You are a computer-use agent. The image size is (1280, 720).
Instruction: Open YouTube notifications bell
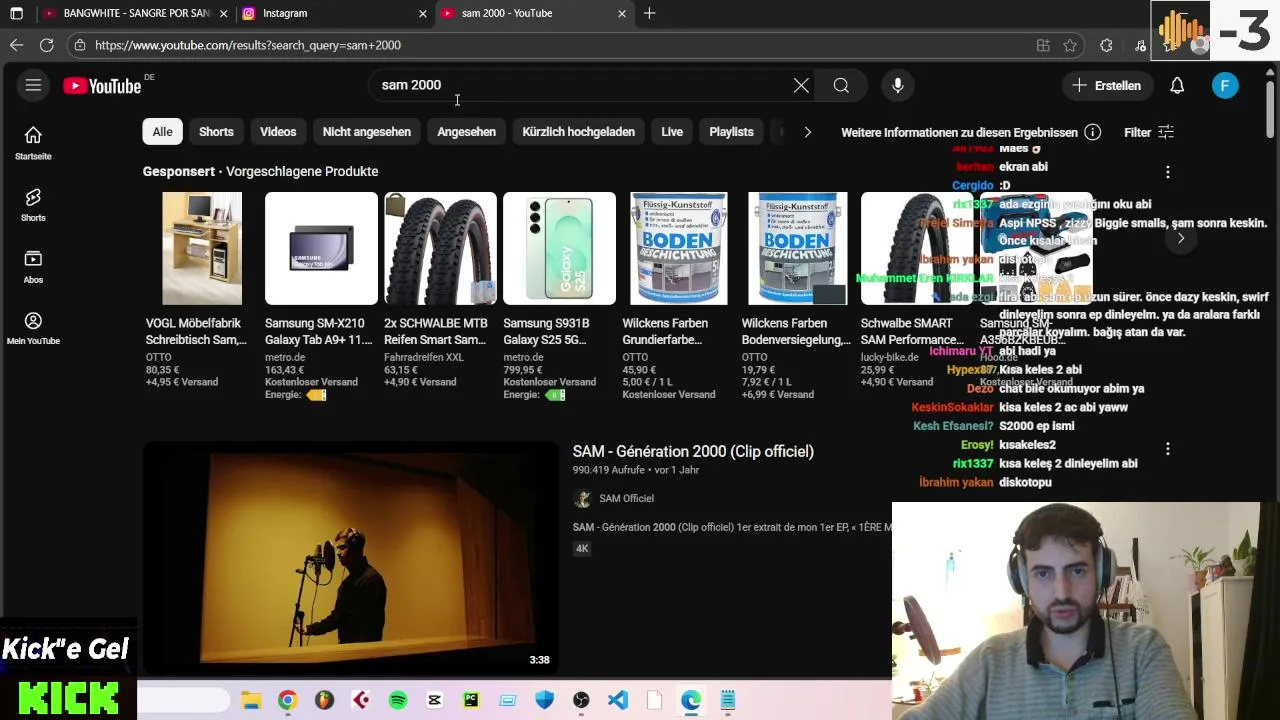pos(1177,86)
